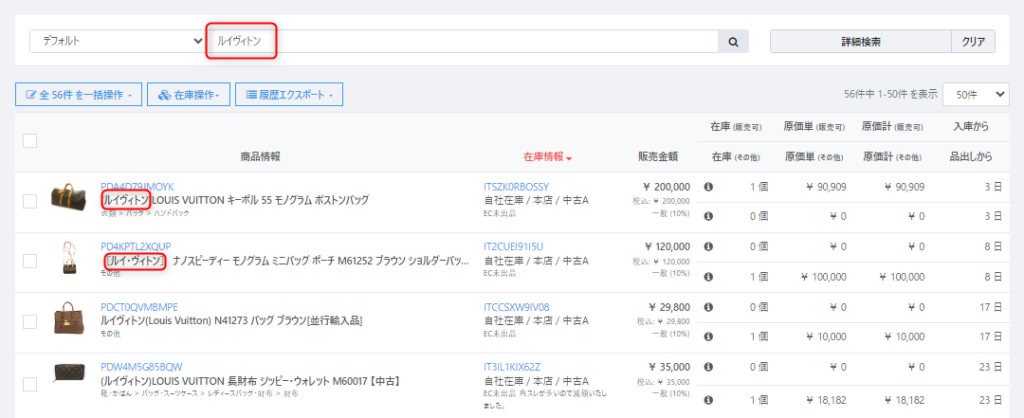Open product link PDW4M5G85BQW
1024x418 pixels.
click(141, 366)
